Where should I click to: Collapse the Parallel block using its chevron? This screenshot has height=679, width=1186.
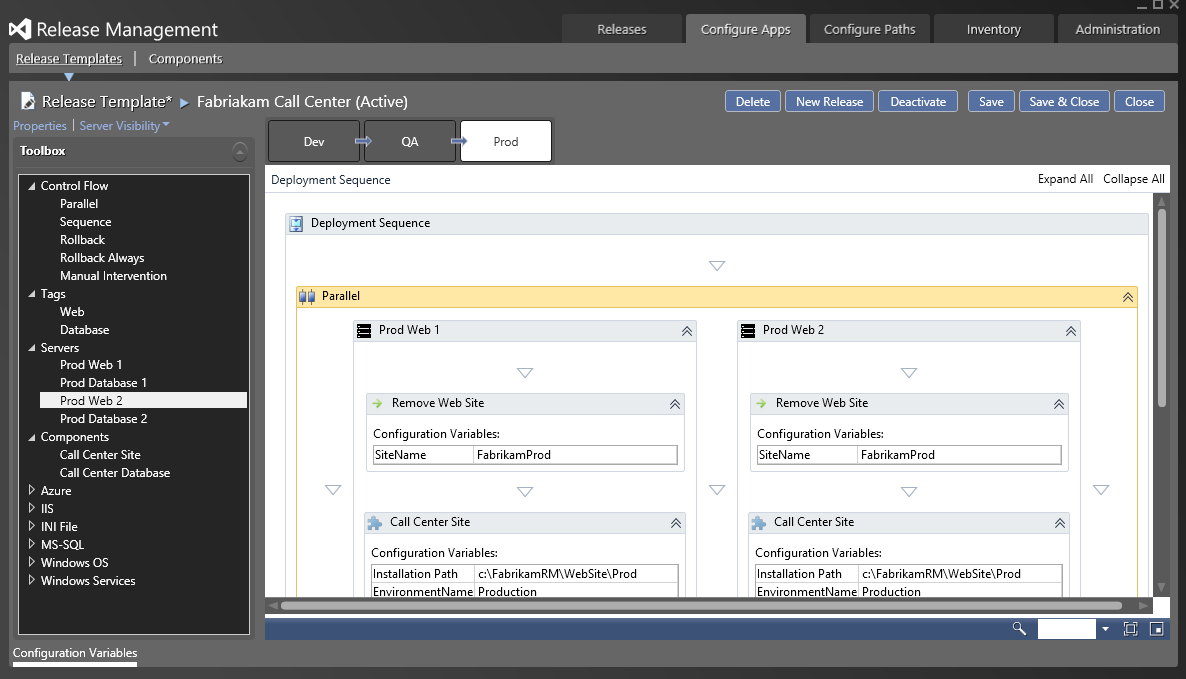[x=1127, y=297]
